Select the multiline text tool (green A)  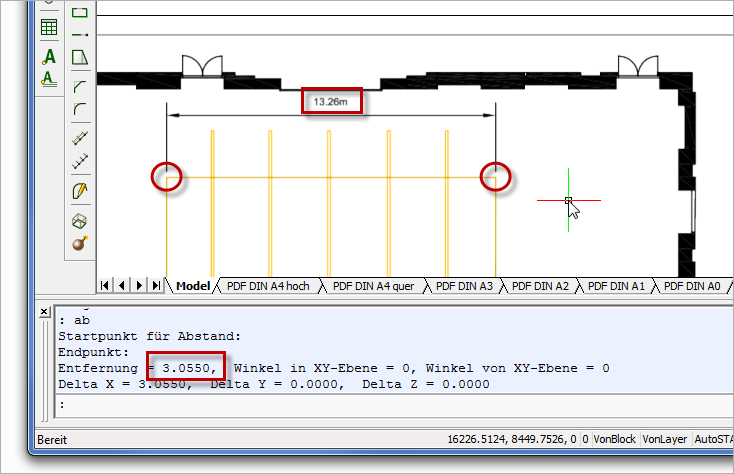point(48,56)
